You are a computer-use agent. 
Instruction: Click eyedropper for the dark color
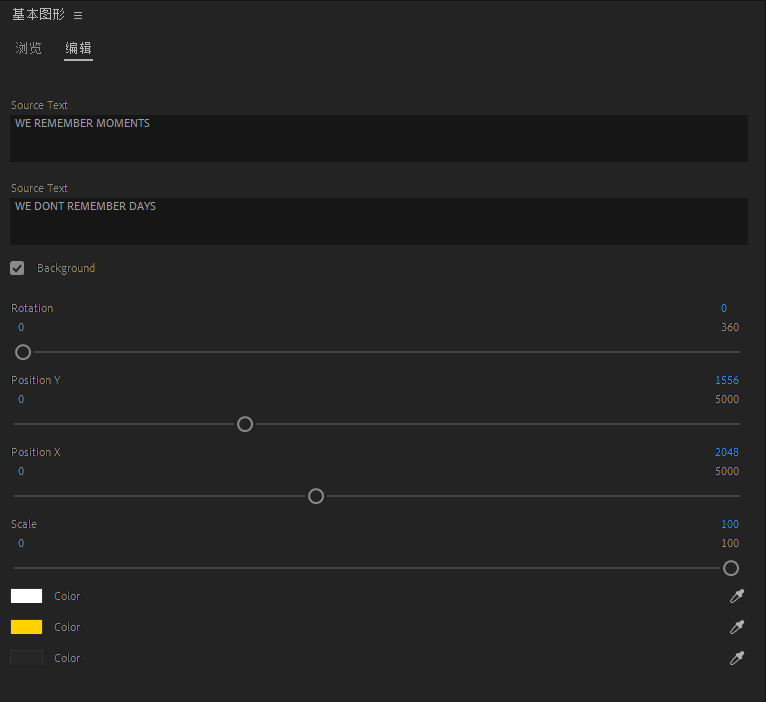click(737, 659)
